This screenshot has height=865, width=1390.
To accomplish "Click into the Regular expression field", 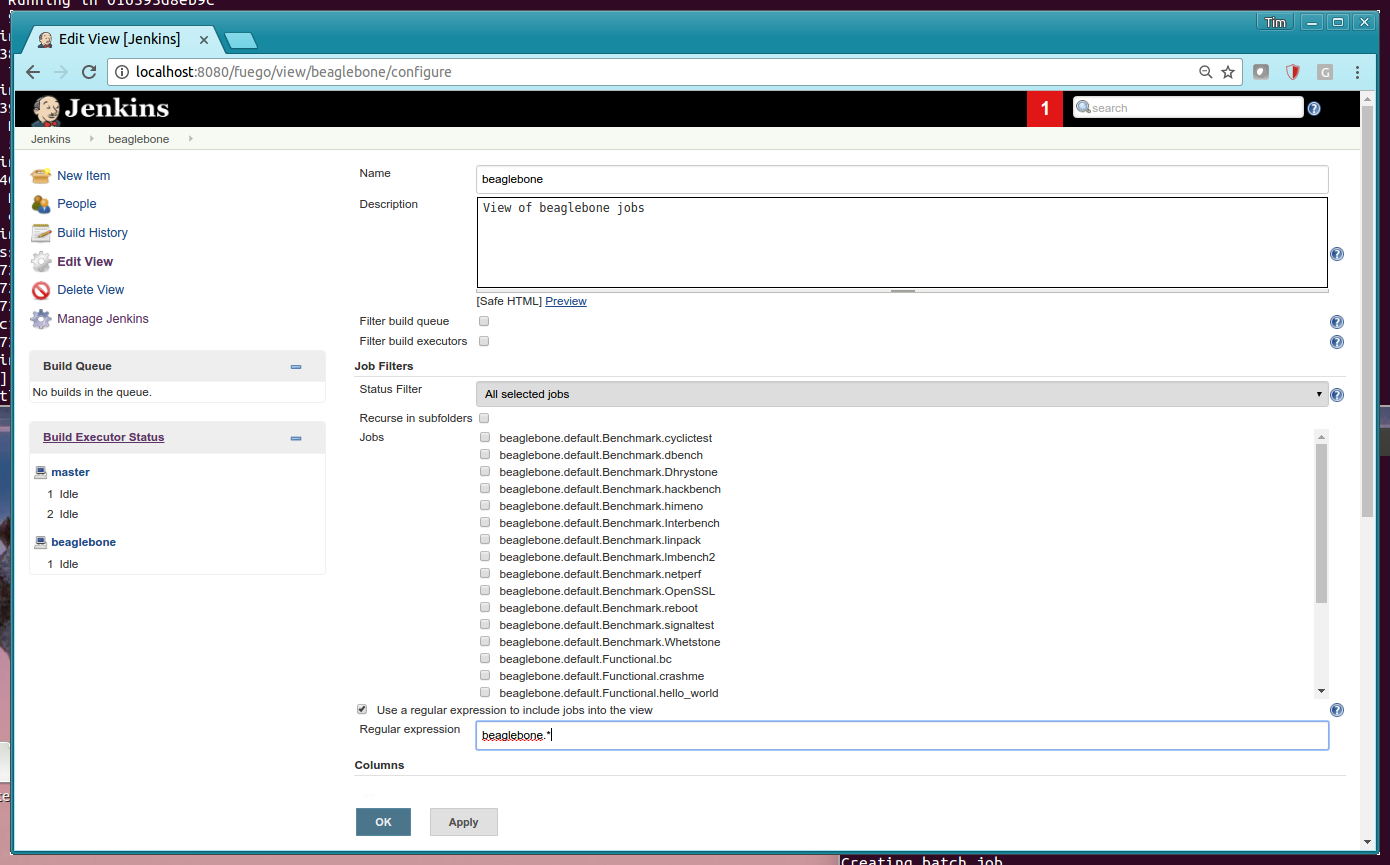I will click(x=902, y=735).
